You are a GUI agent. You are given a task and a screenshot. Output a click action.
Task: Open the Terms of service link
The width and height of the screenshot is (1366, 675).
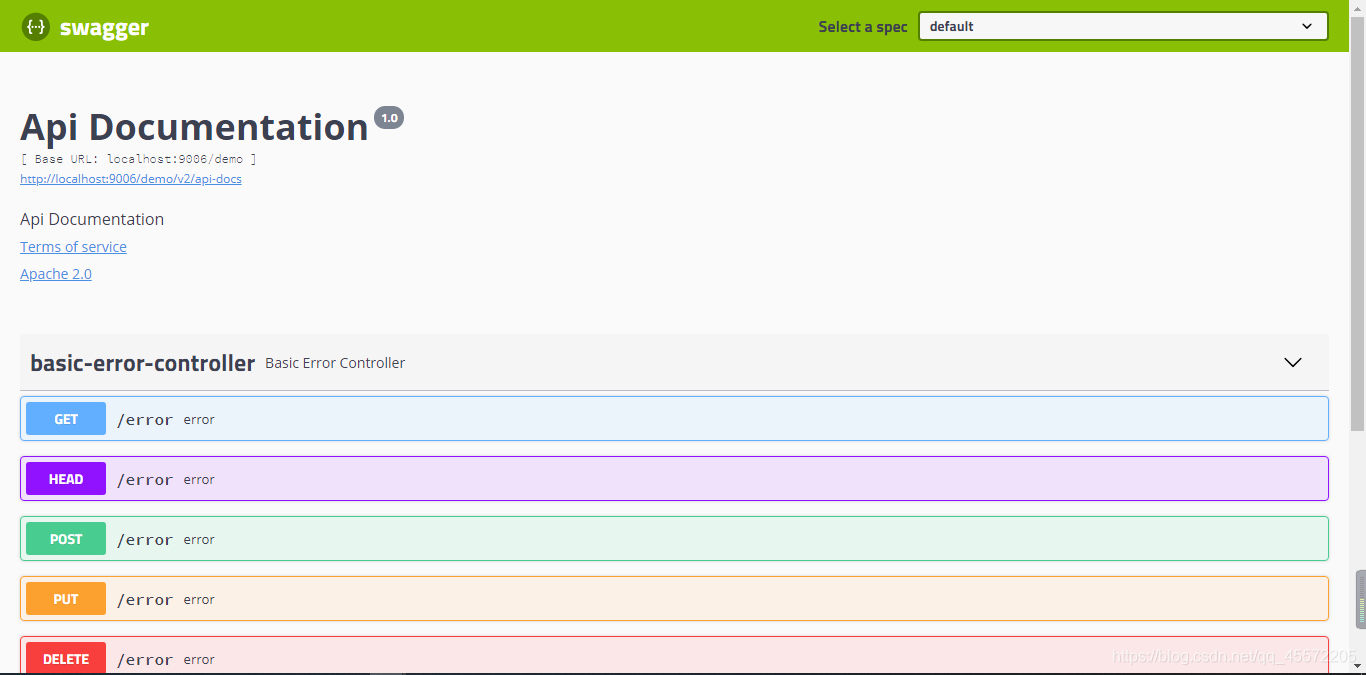coord(73,246)
